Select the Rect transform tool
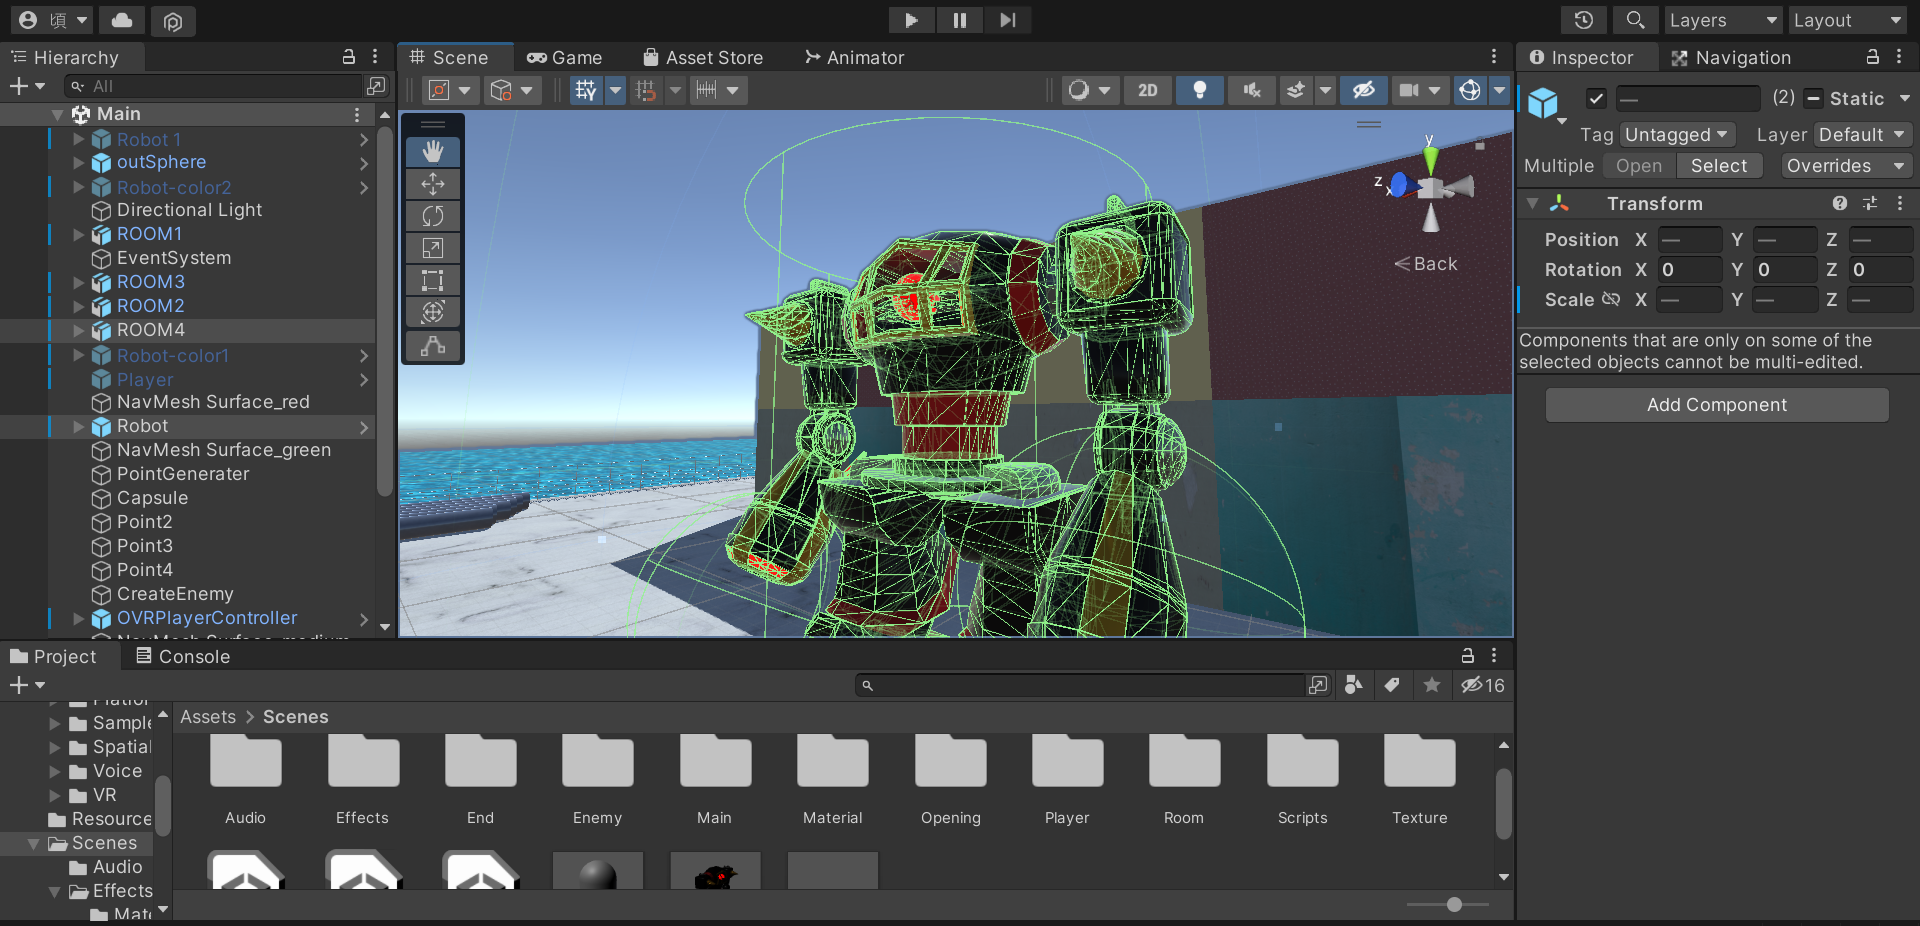 pyautogui.click(x=432, y=280)
